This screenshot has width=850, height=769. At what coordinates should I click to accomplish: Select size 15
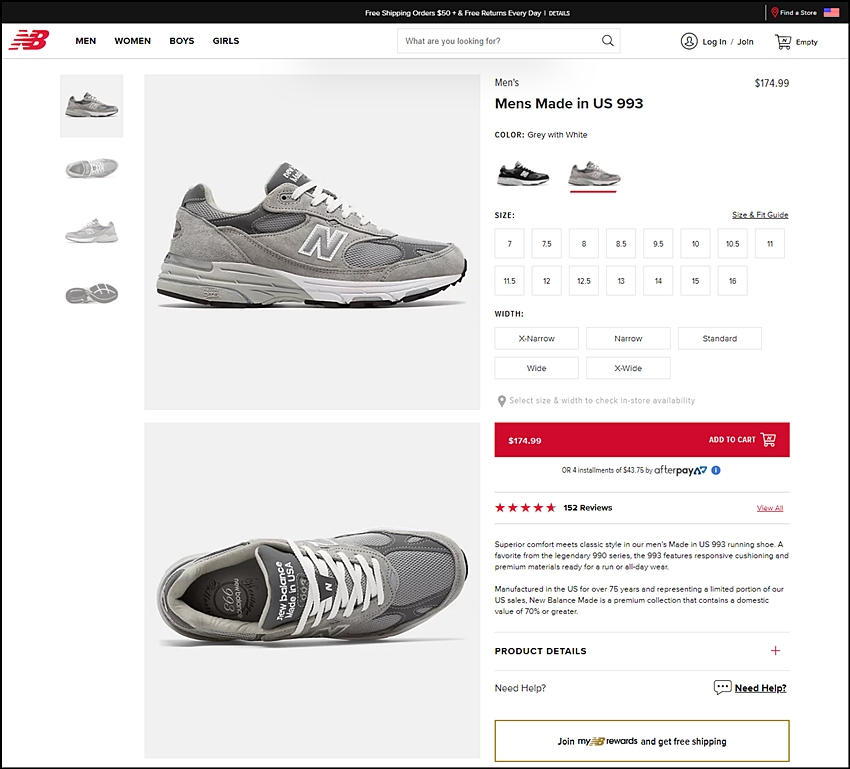coord(696,281)
